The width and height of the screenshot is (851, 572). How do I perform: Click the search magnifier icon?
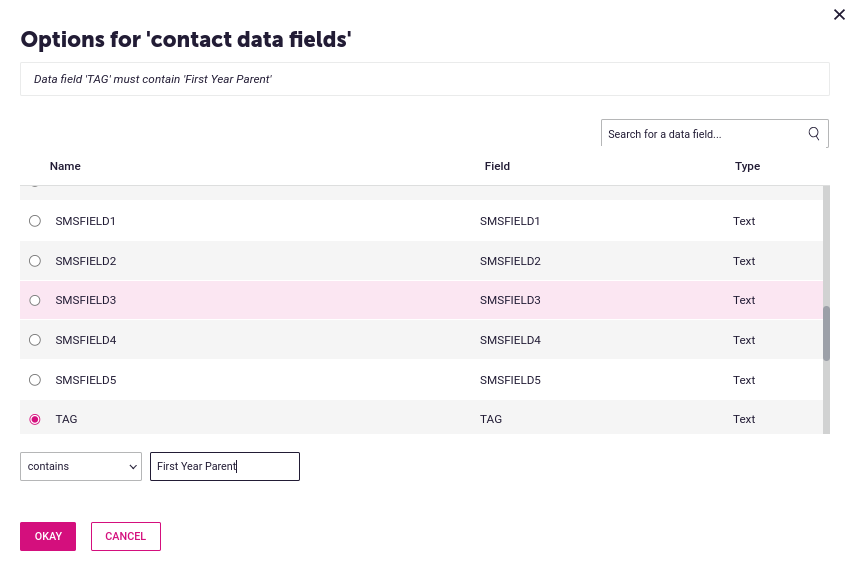(814, 133)
